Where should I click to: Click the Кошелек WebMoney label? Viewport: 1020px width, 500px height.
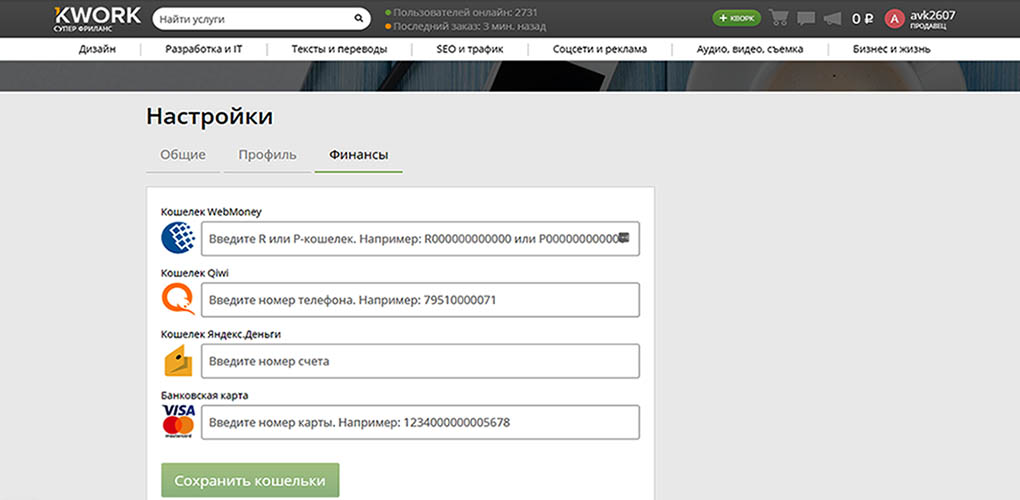click(211, 212)
